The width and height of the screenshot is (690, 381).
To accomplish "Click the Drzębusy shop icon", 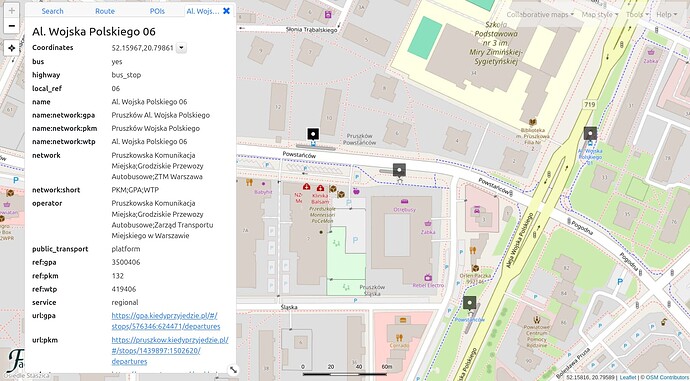I will pyautogui.click(x=404, y=201).
